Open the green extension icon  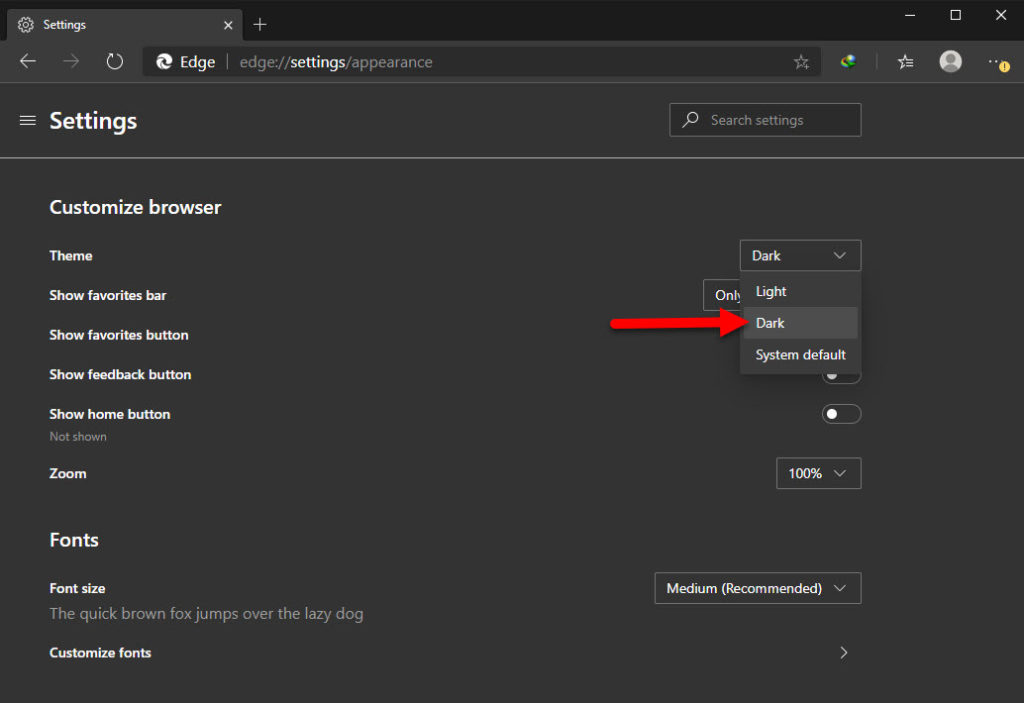coord(848,61)
